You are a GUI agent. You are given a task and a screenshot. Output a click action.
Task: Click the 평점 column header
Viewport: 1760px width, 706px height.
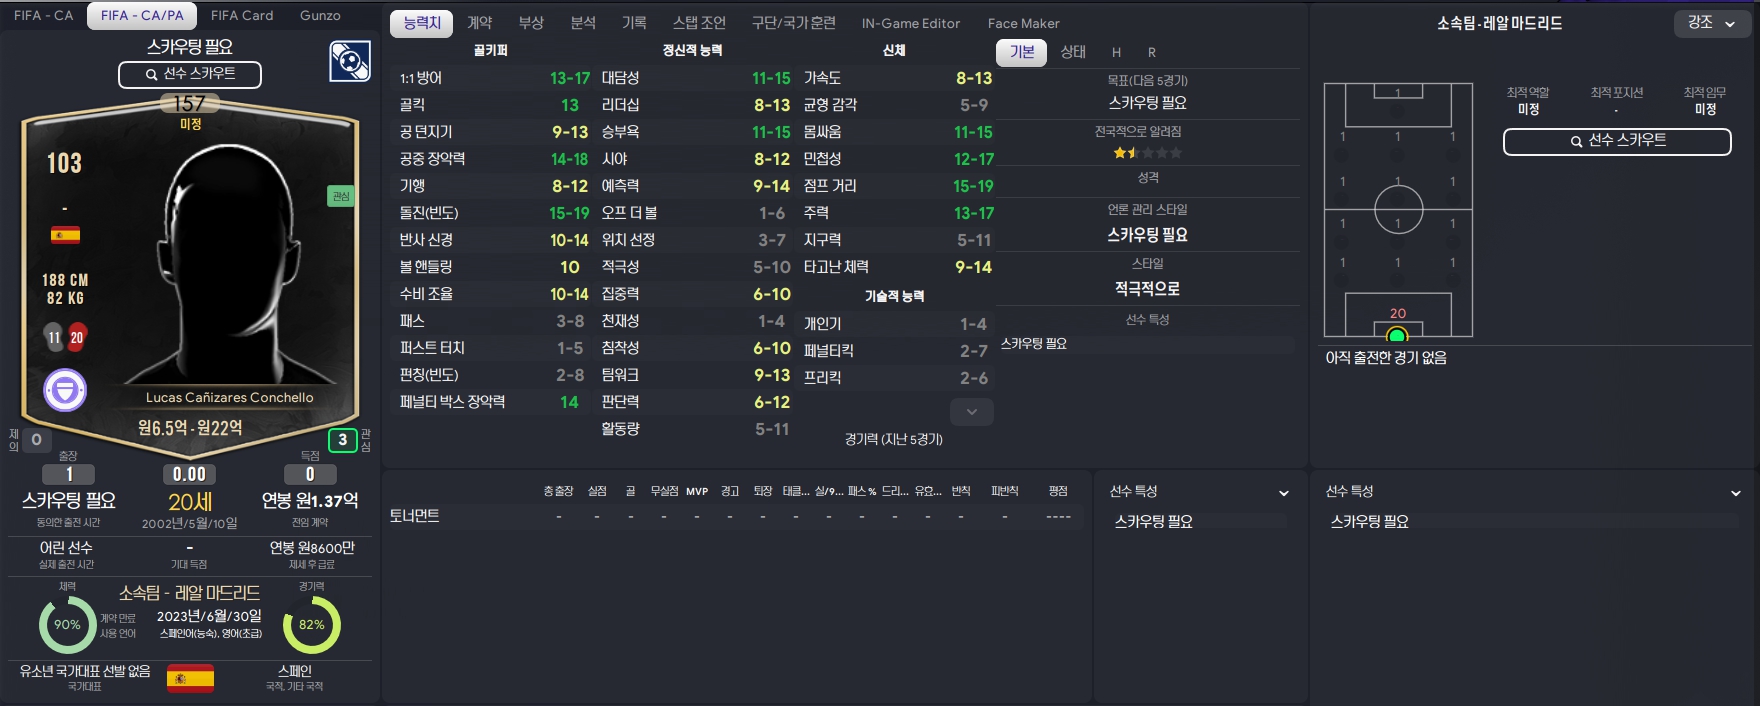1058,491
